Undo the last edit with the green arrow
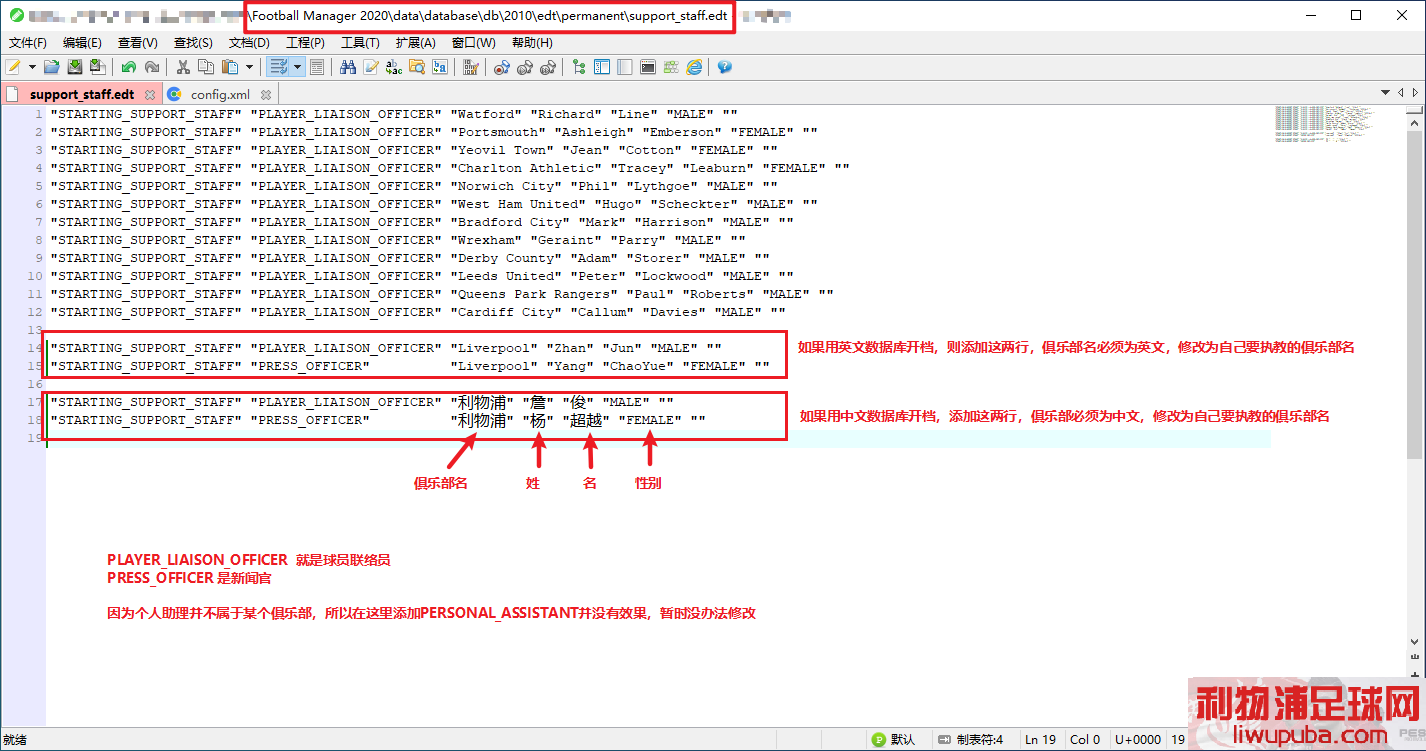 (x=129, y=67)
